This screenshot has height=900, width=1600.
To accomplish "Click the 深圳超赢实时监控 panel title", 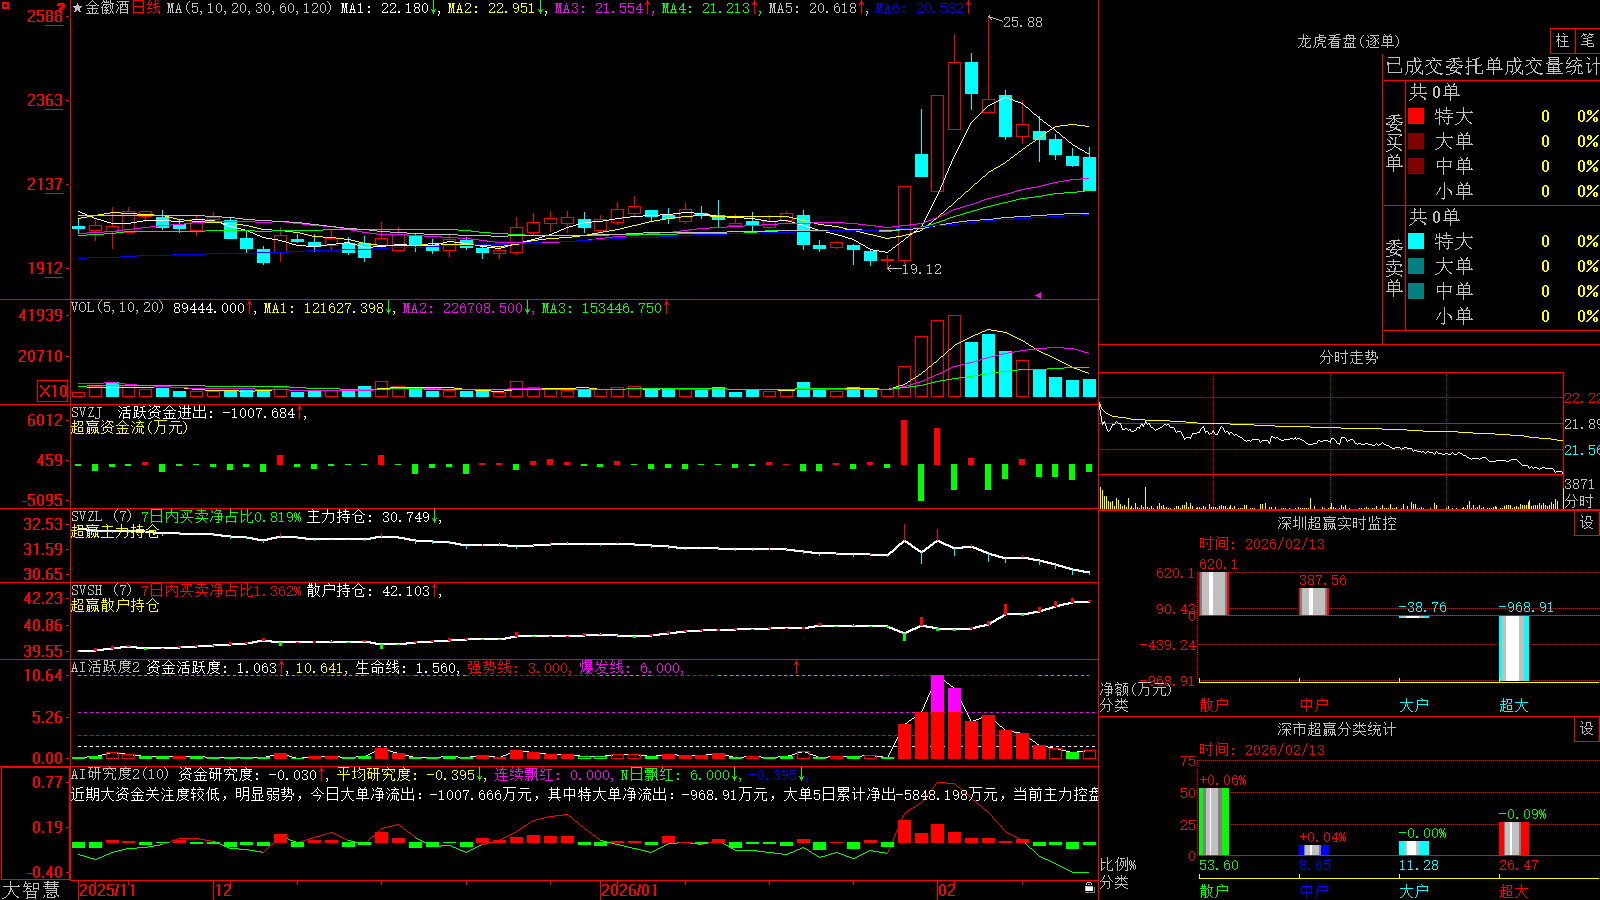I will (1336, 523).
